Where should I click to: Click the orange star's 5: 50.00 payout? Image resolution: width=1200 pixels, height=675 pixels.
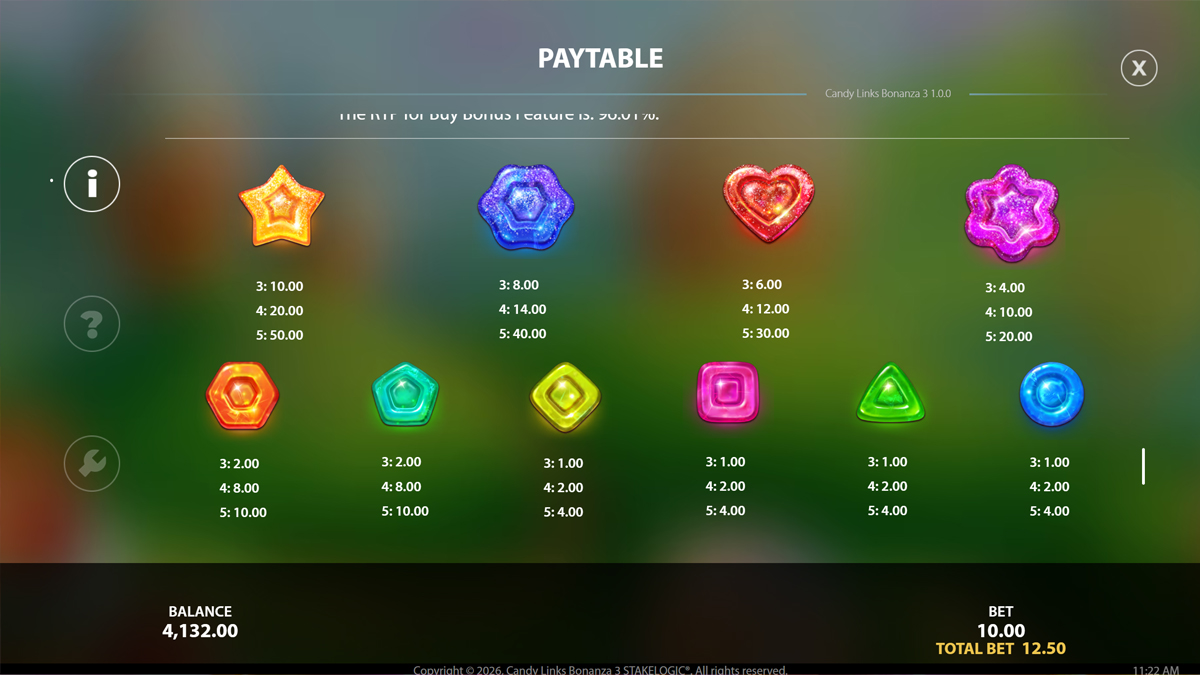click(x=279, y=335)
